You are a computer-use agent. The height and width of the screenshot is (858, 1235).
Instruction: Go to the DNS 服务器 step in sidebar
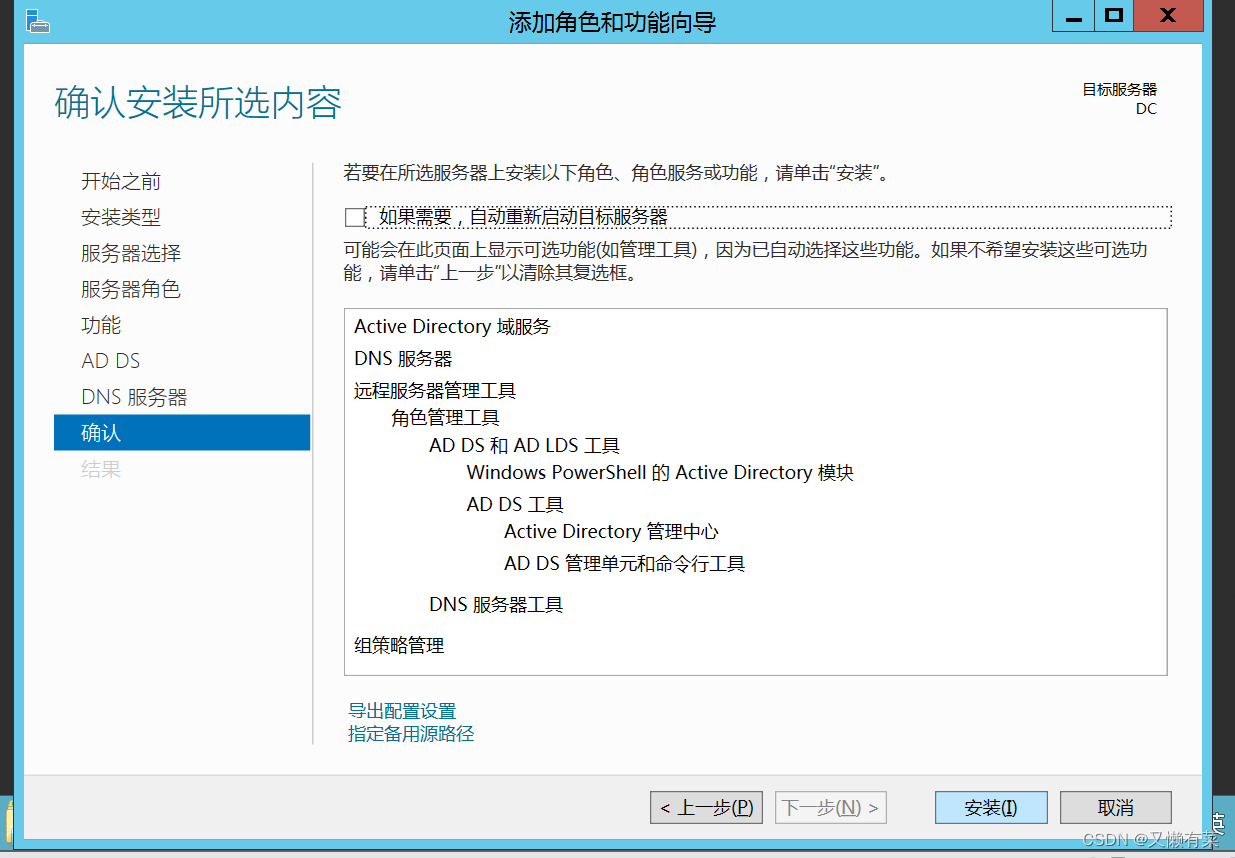134,397
